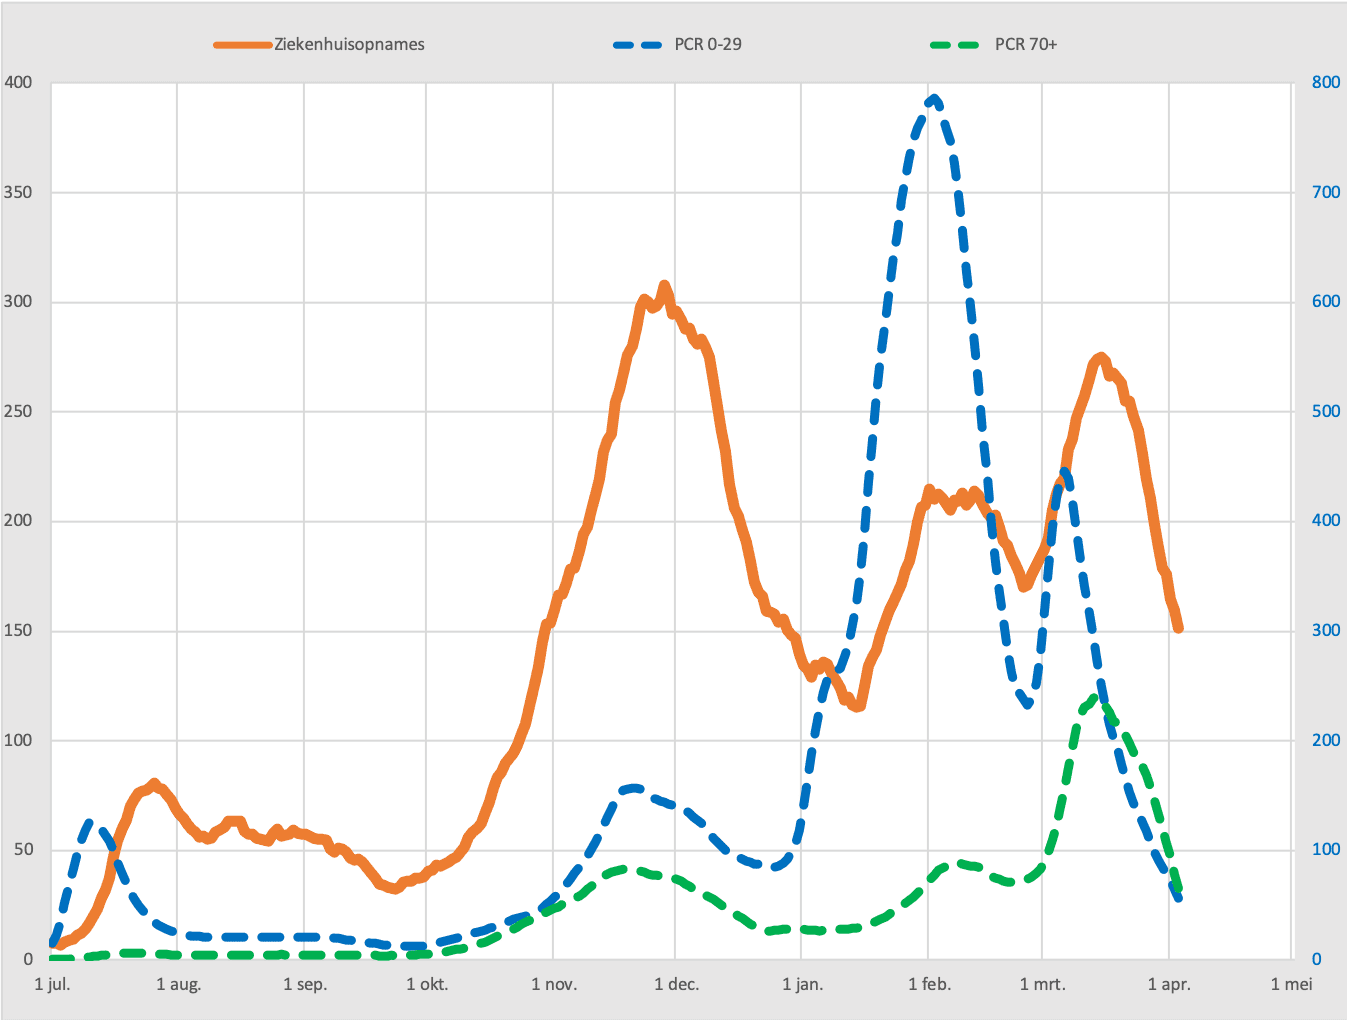Click the orange hospital admissions peak near December
The height and width of the screenshot is (1020, 1347).
(x=664, y=286)
